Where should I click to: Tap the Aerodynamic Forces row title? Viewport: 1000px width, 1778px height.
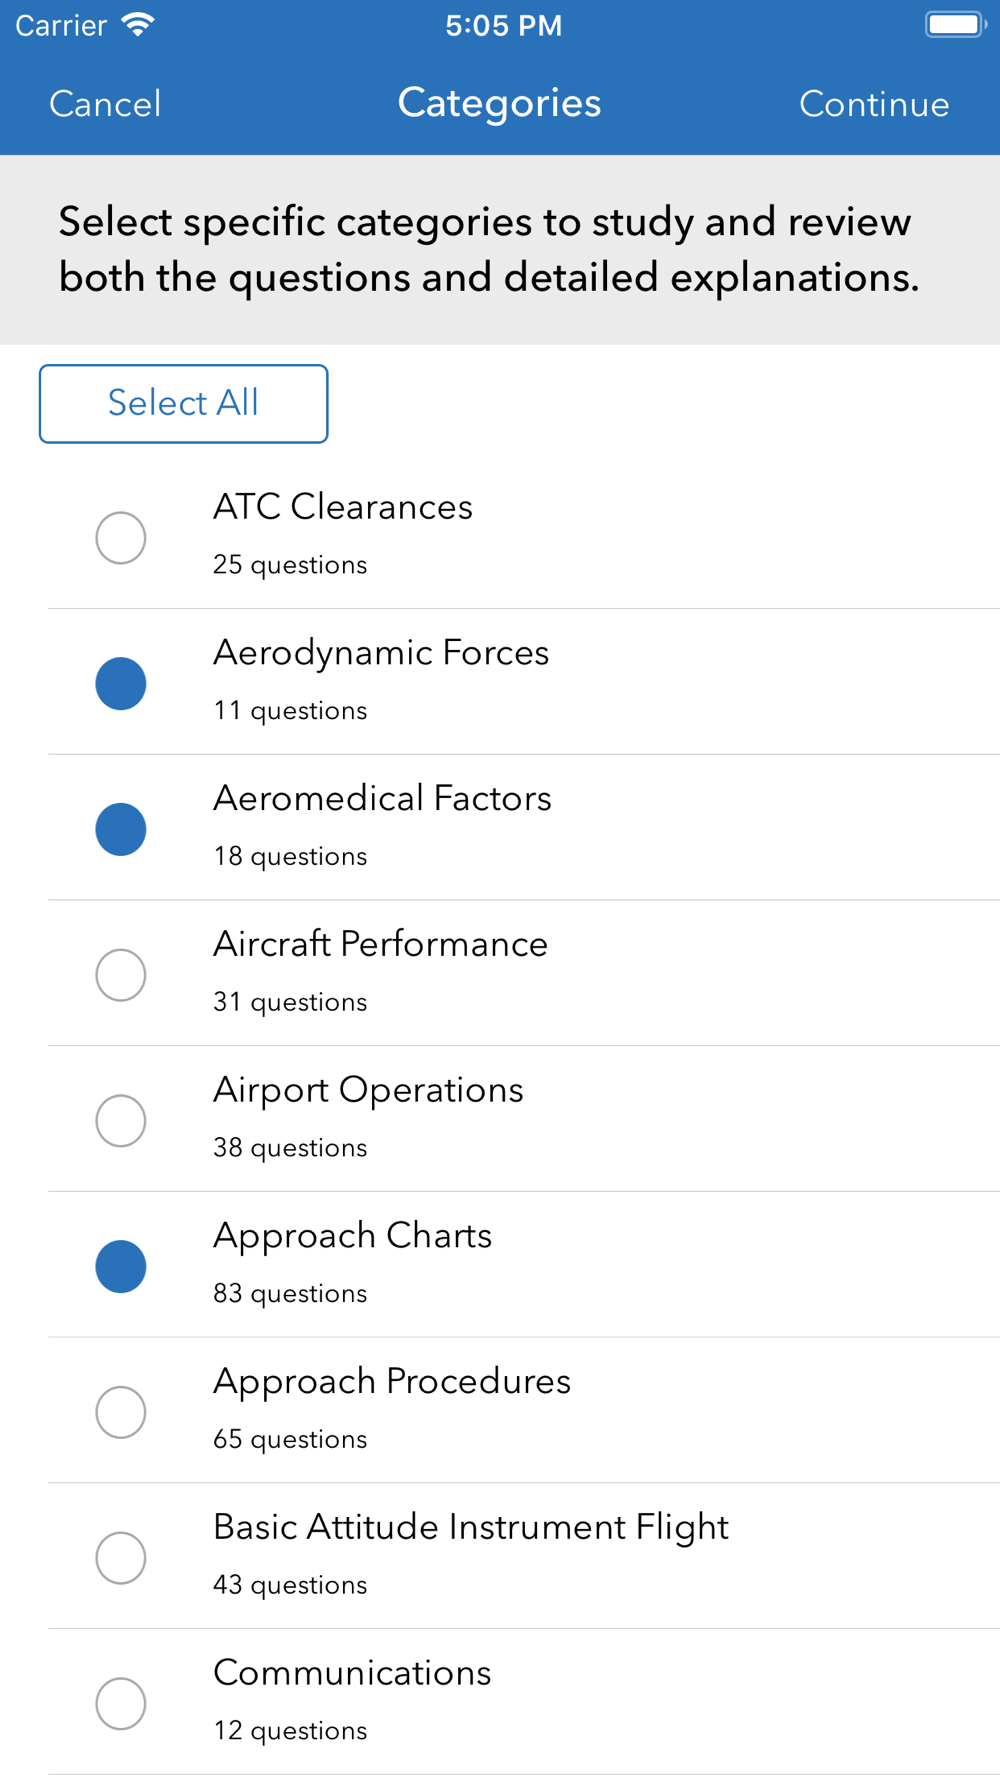pos(381,654)
